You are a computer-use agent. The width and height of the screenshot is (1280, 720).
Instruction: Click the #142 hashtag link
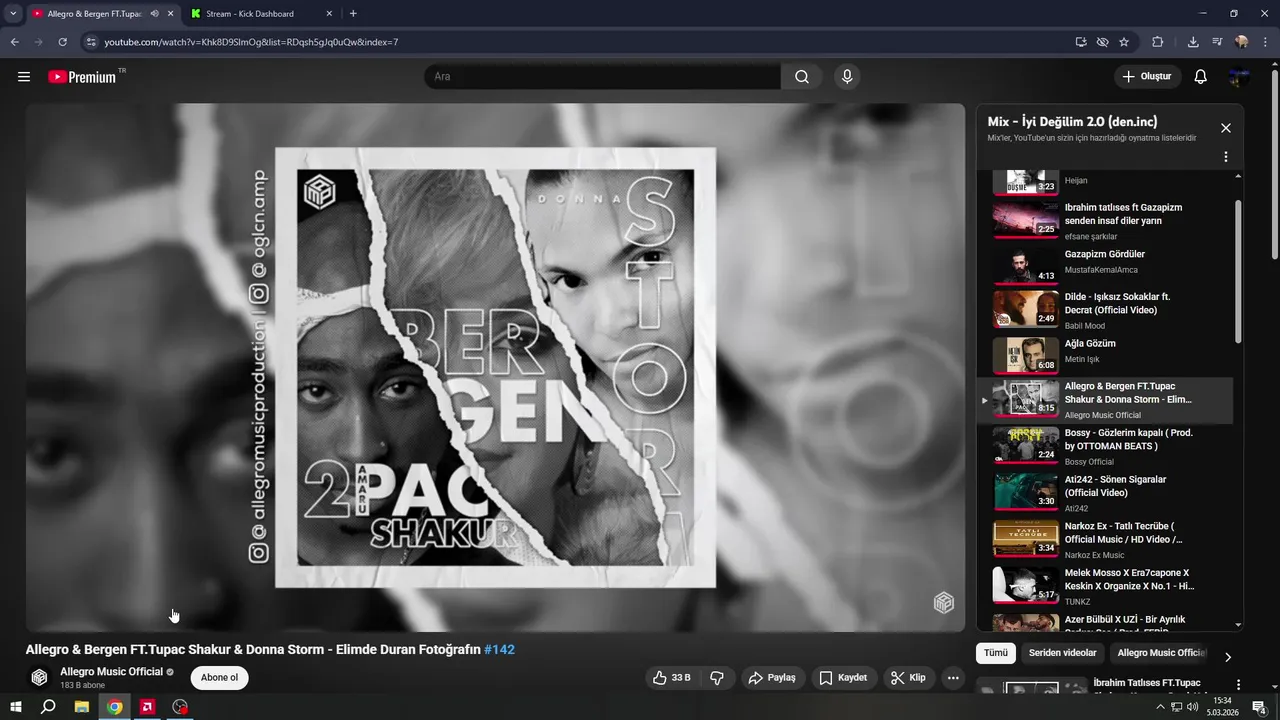[x=499, y=650]
